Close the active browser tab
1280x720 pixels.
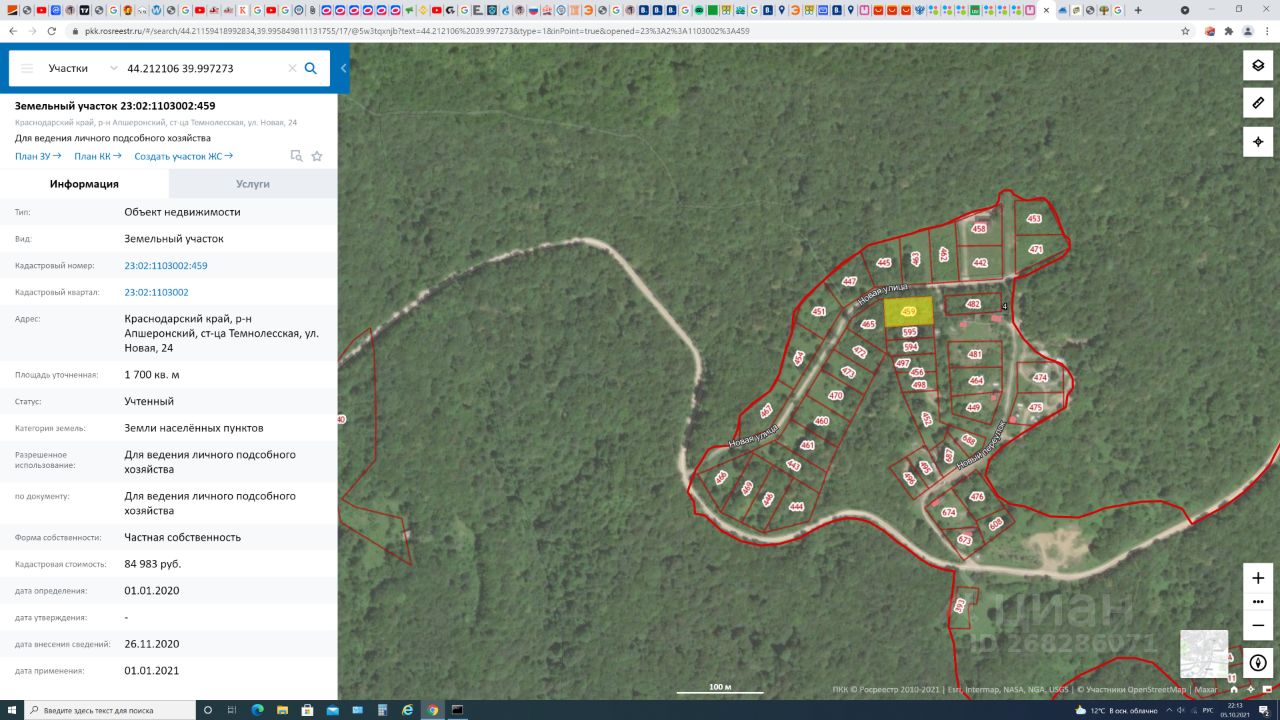(x=1047, y=10)
